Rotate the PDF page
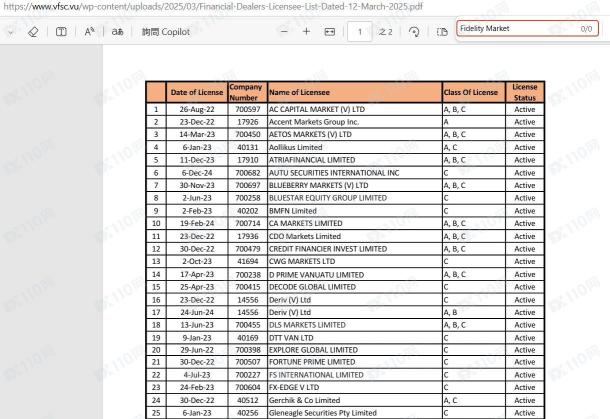This screenshot has height=419, width=610. click(x=414, y=32)
